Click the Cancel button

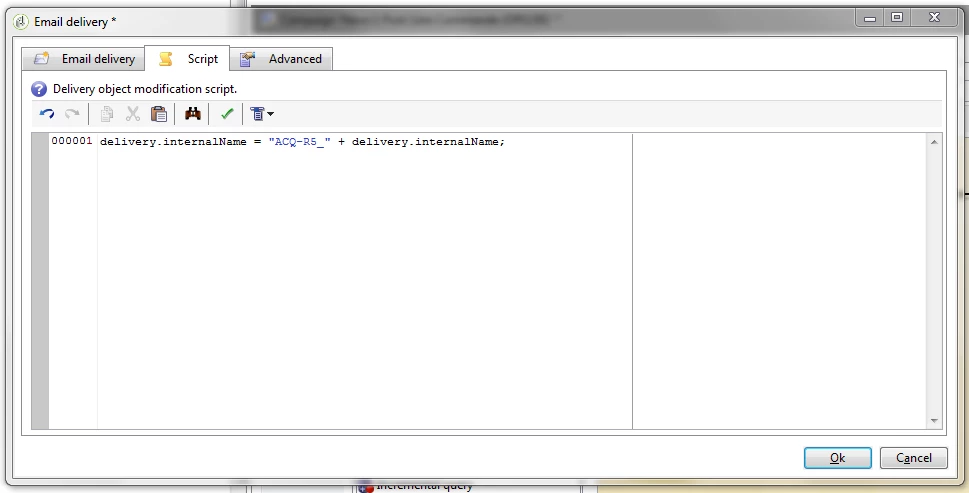(913, 458)
